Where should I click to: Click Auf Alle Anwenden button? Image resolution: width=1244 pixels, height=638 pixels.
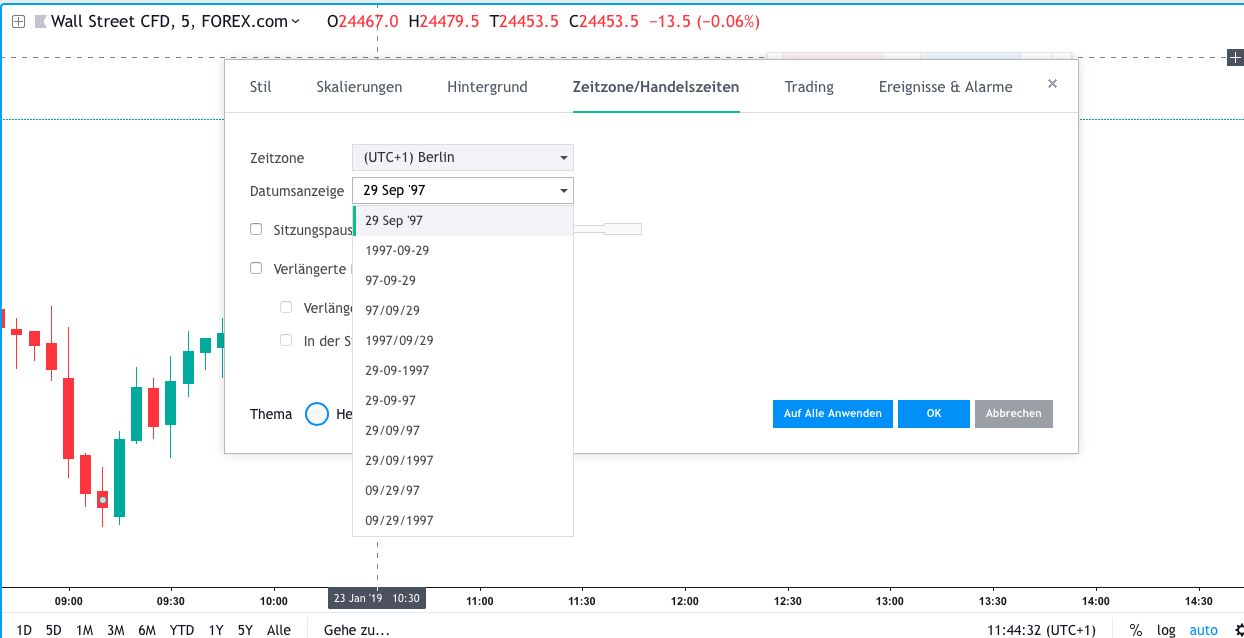click(x=832, y=414)
